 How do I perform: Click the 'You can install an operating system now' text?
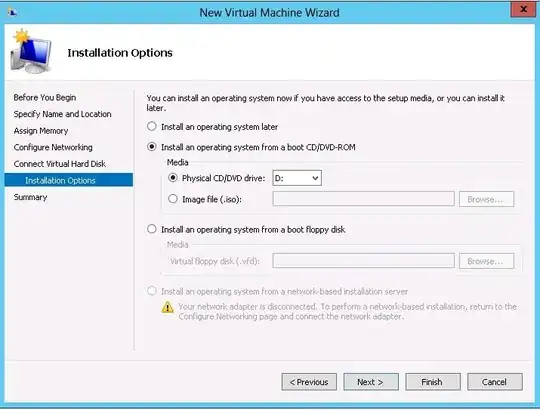point(326,103)
